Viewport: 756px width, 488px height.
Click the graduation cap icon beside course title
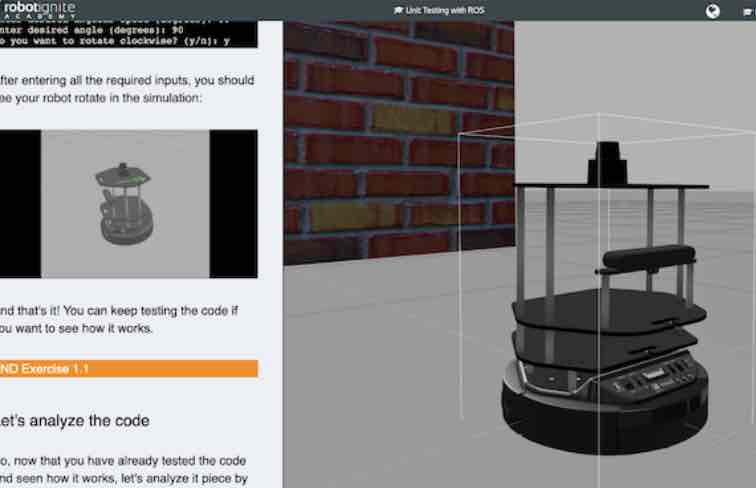pyautogui.click(x=398, y=11)
